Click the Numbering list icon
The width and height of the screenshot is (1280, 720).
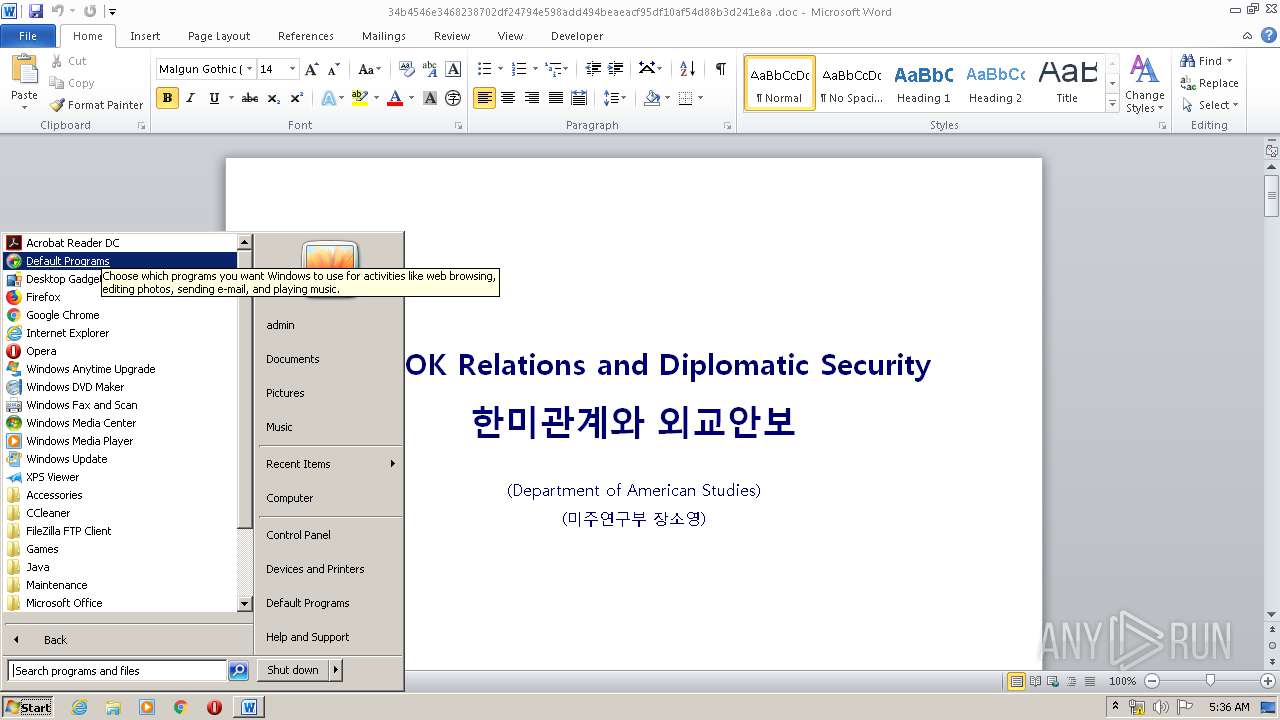[518, 69]
